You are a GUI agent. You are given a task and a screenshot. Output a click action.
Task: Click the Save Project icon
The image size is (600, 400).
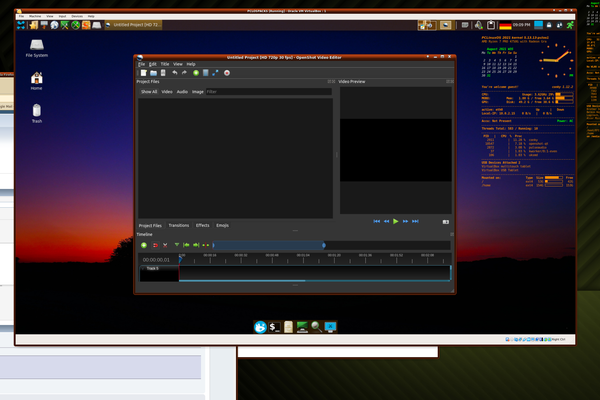[162, 73]
